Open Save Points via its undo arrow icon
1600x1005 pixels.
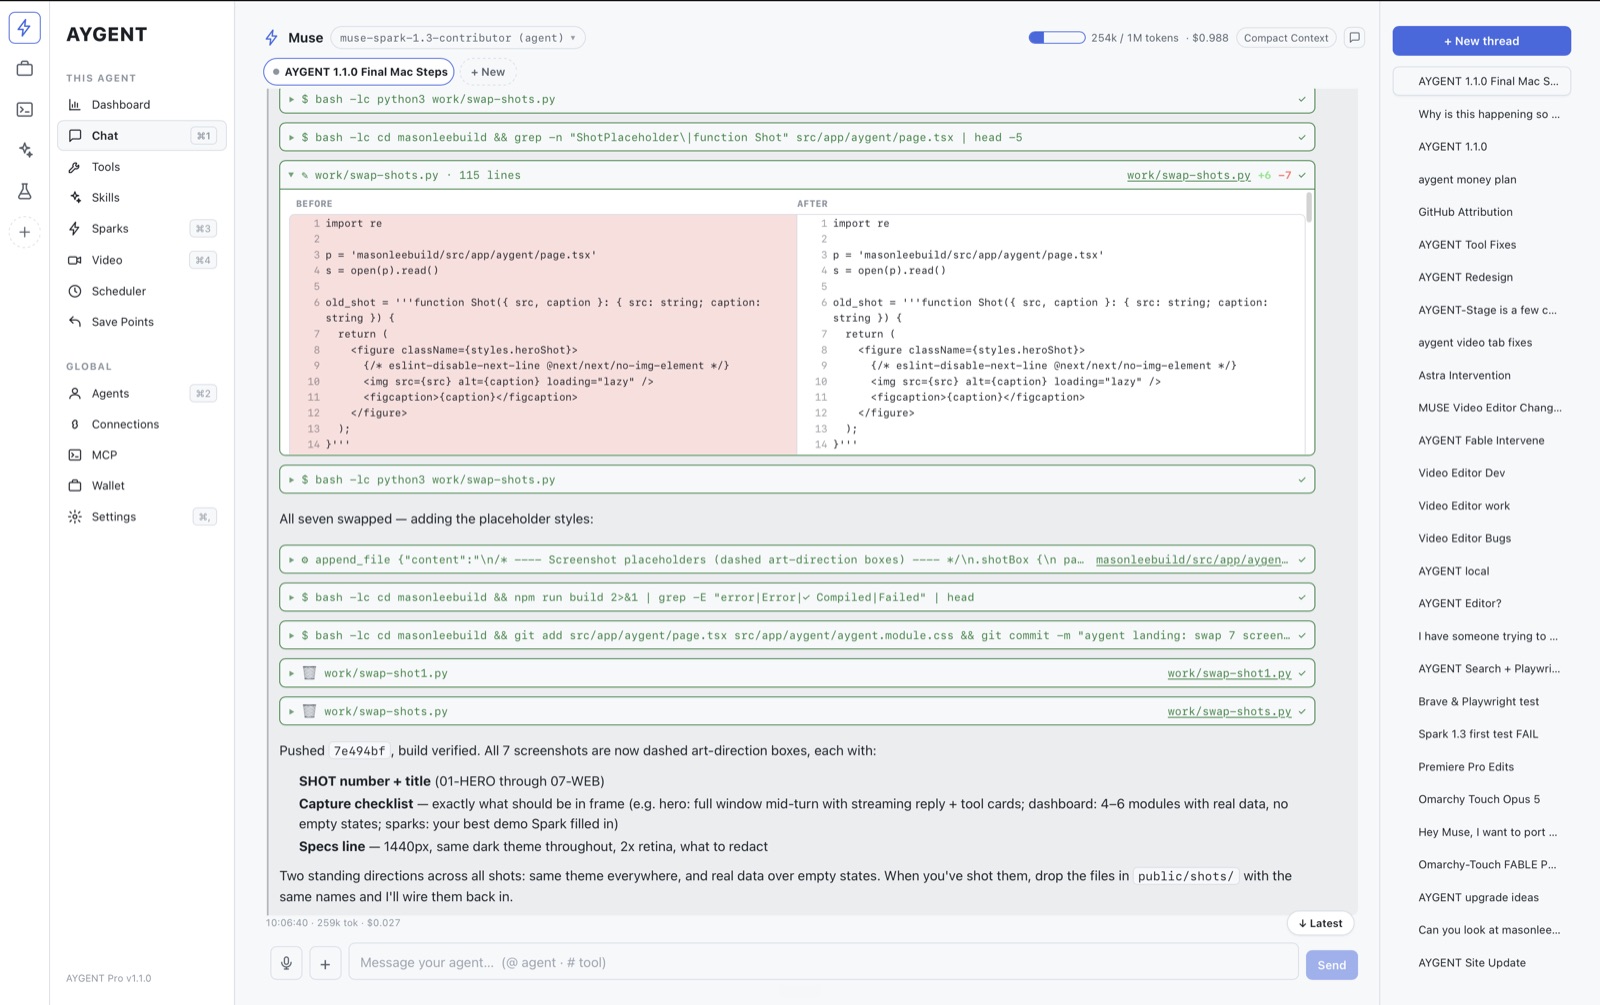point(75,322)
